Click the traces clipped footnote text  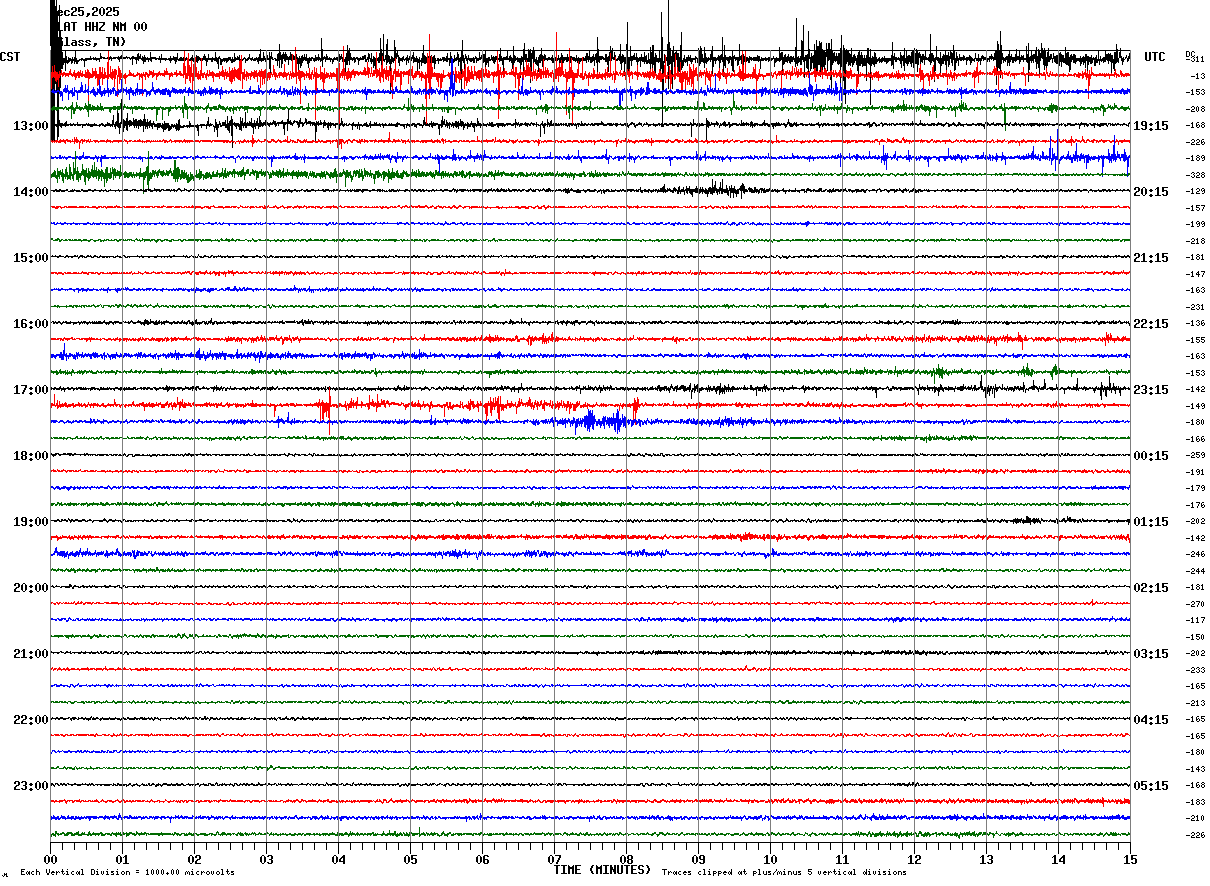(784, 872)
